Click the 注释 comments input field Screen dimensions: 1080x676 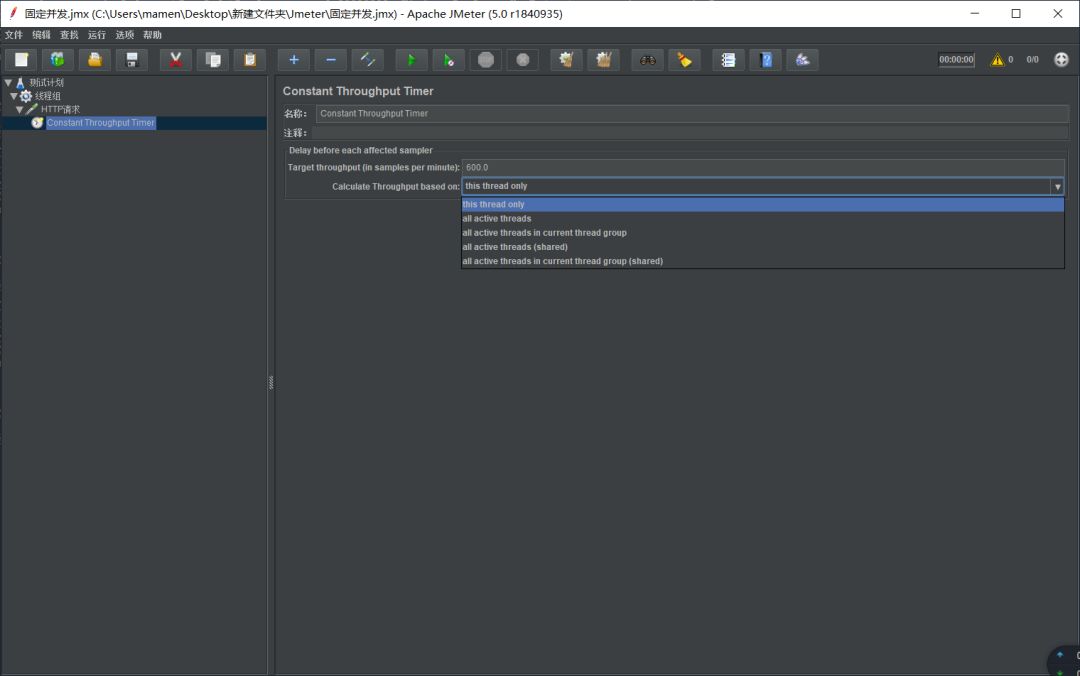click(x=689, y=132)
